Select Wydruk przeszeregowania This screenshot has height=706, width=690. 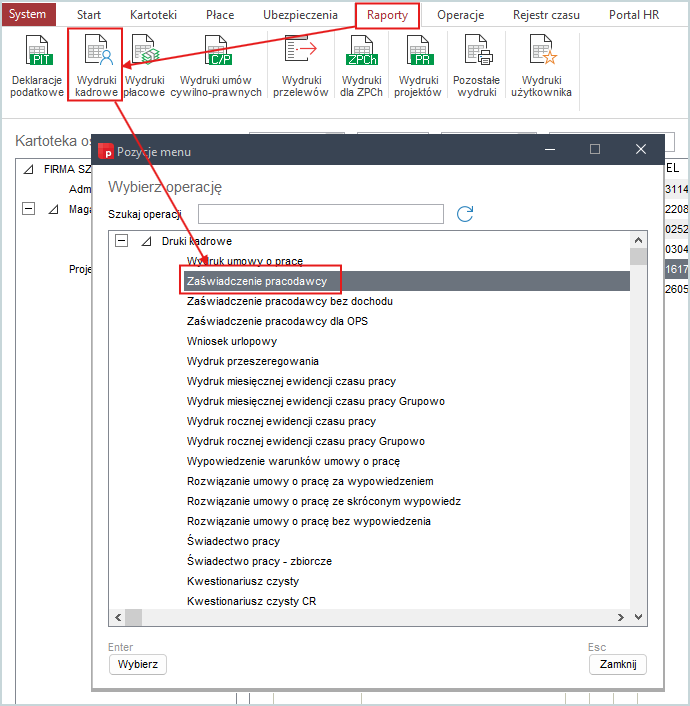click(x=253, y=361)
